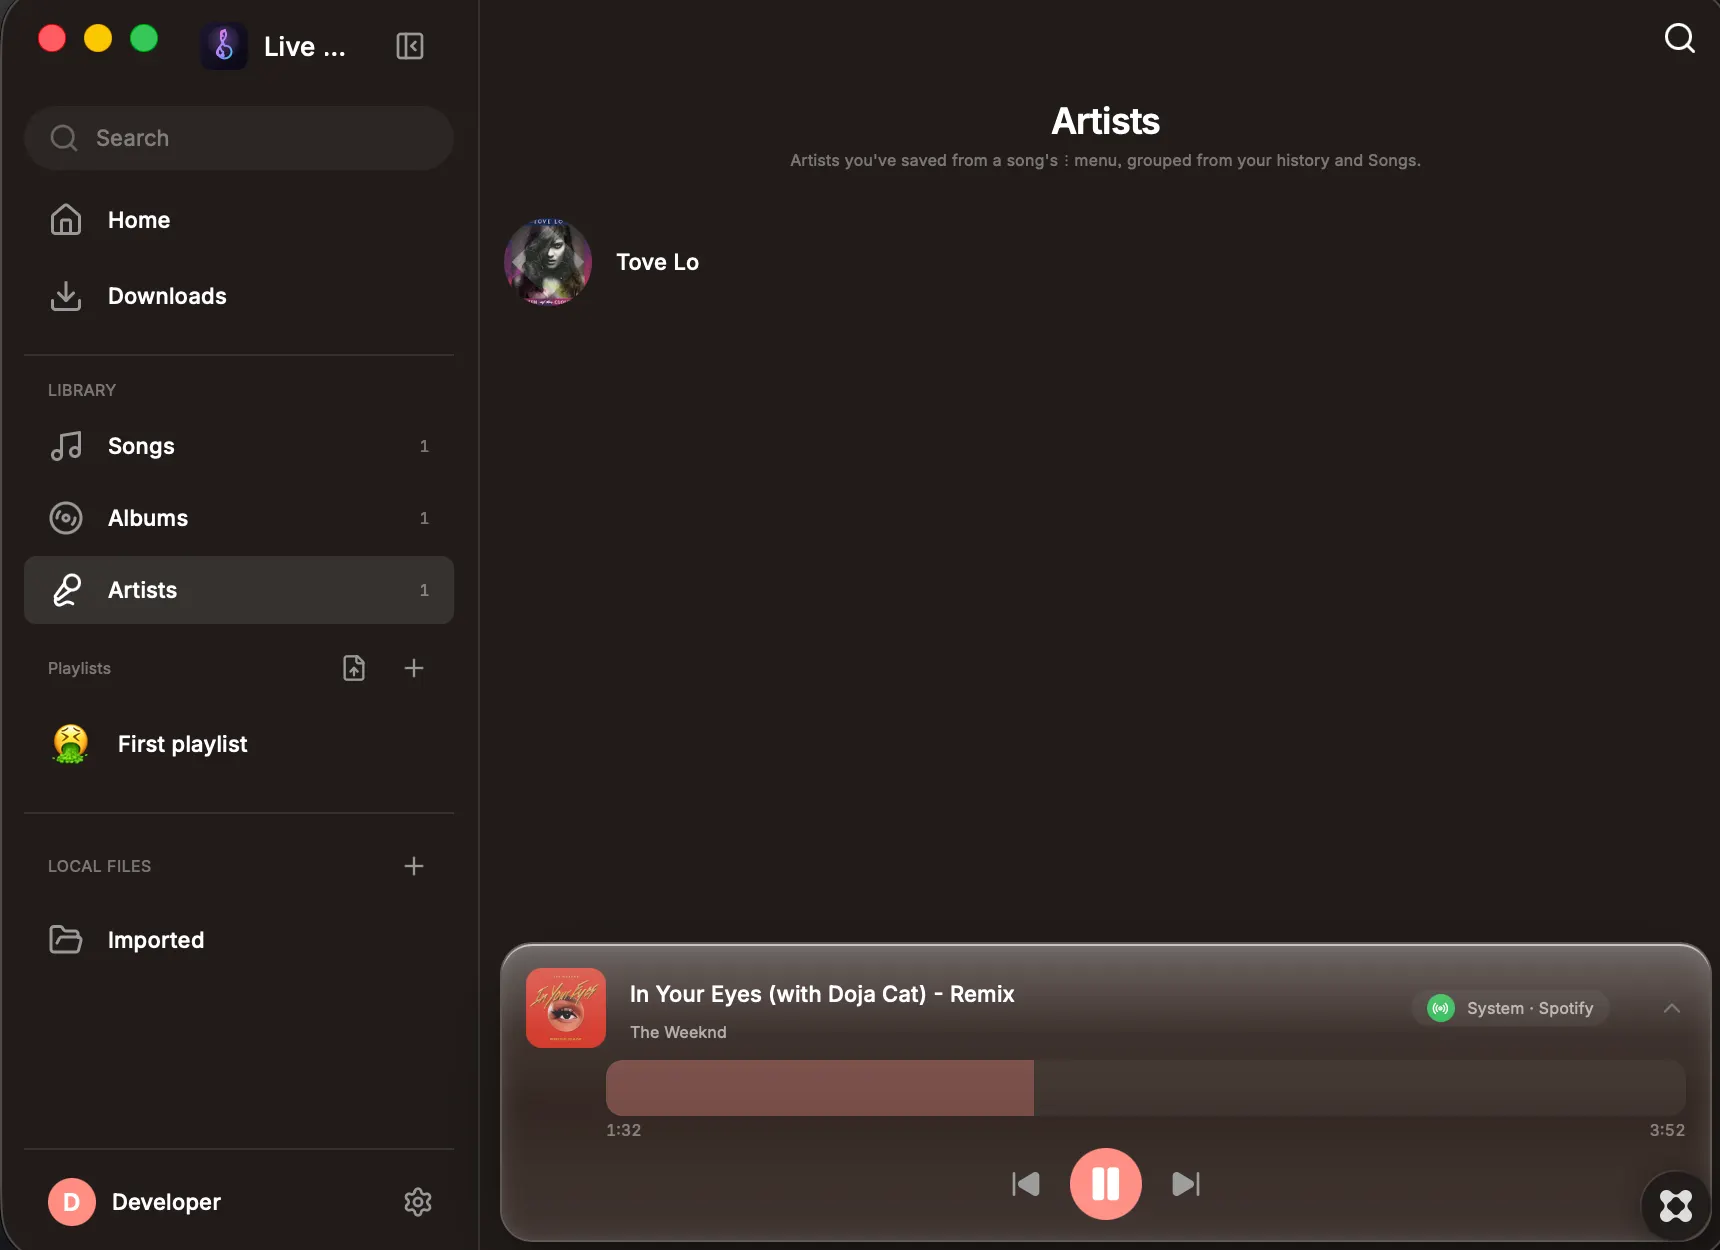
Task: Click the elapsed time 1:32
Action: pos(623,1130)
